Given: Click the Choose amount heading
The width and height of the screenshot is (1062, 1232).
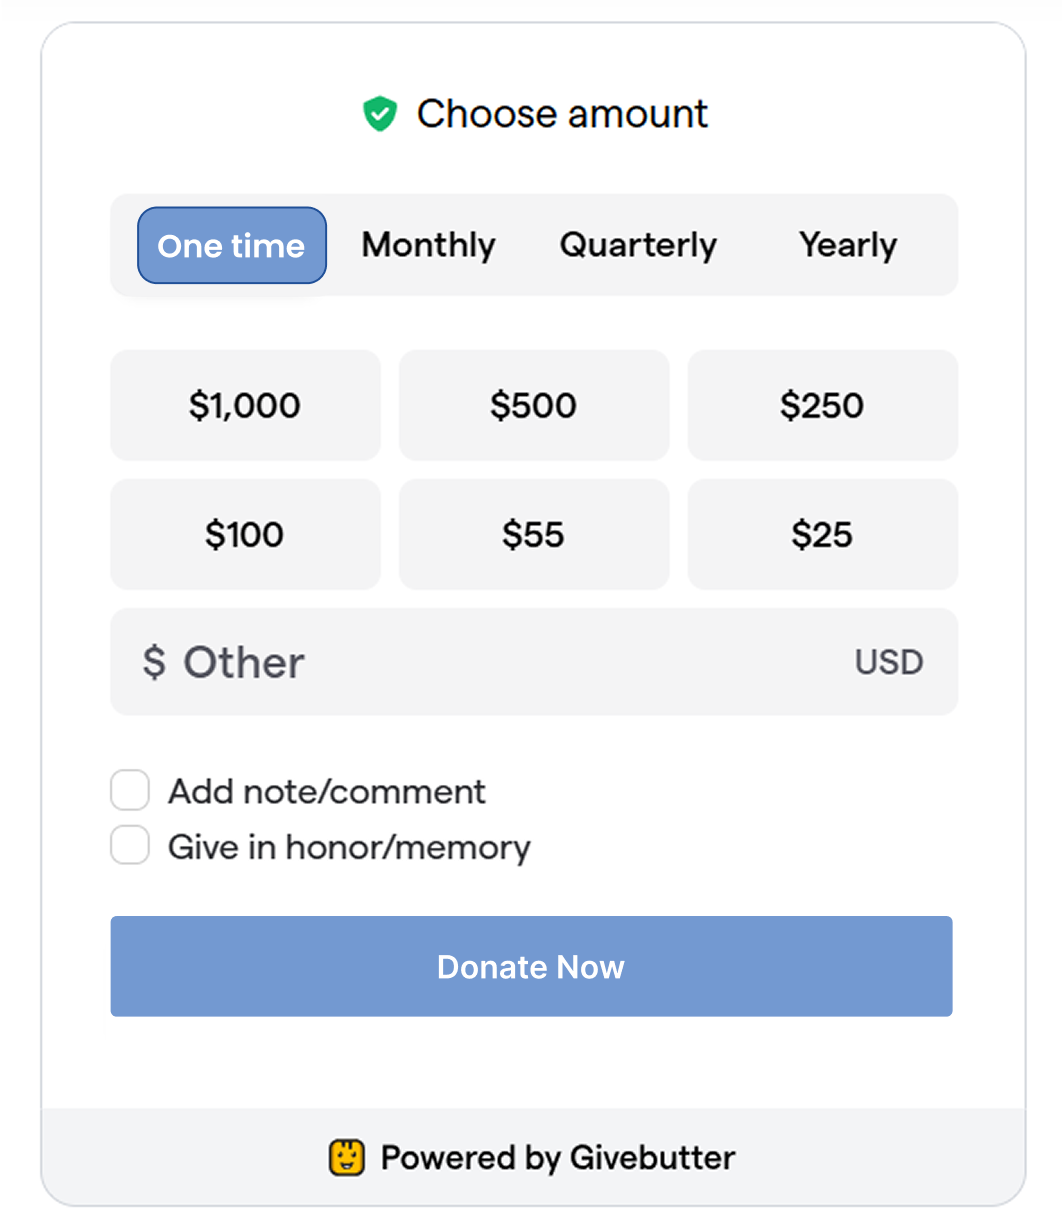Looking at the screenshot, I should click(562, 114).
